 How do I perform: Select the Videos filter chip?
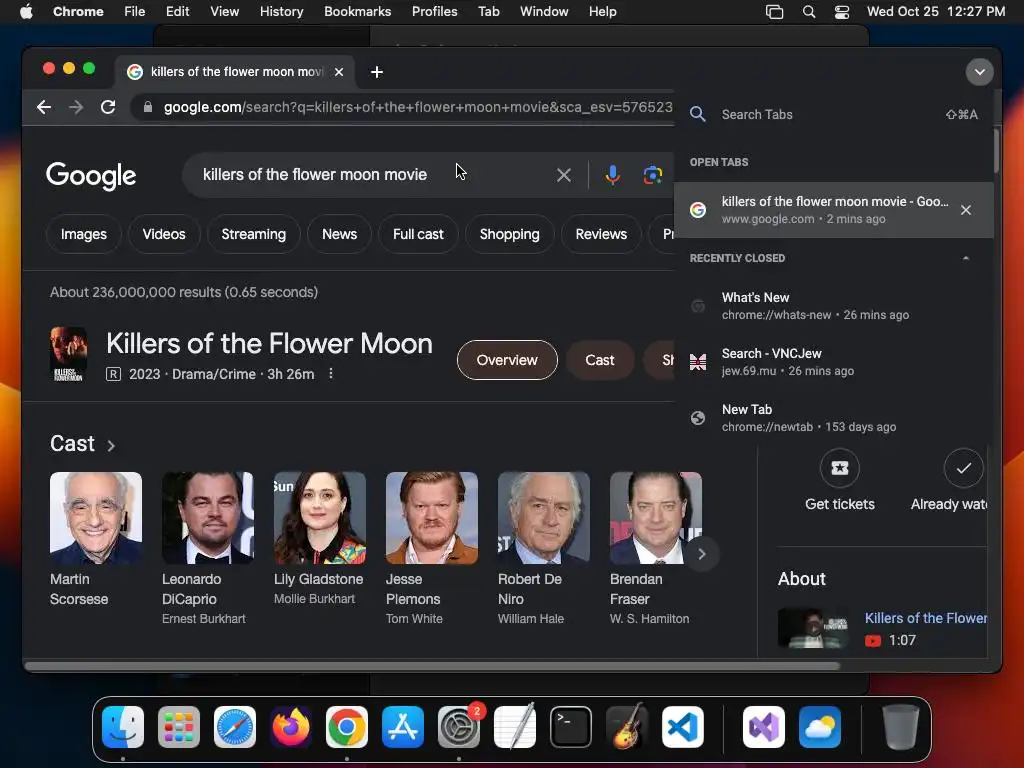click(164, 234)
